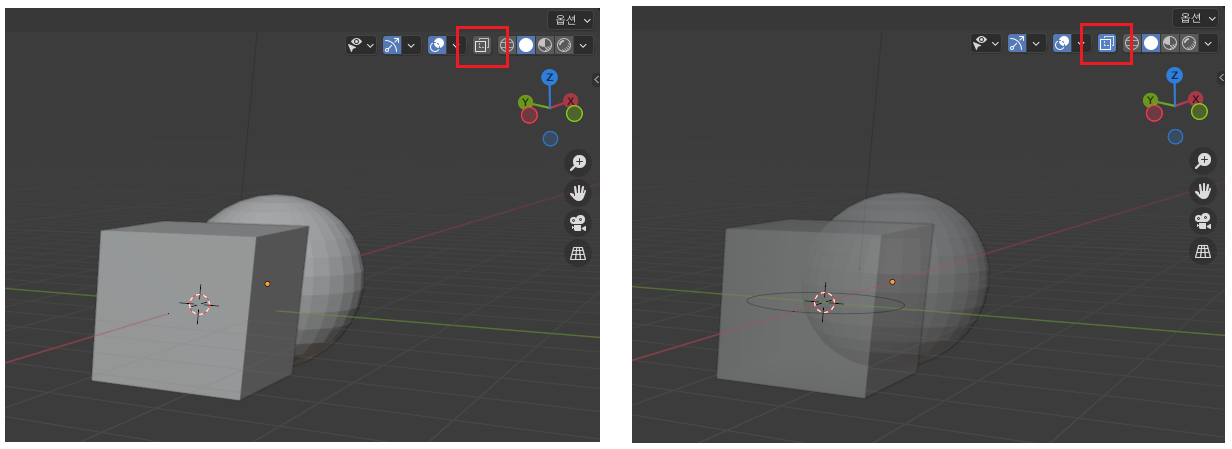Click hollow red negative-X circle, solid-cube viewport gizmo
The width and height of the screenshot is (1232, 449).
pos(529,115)
